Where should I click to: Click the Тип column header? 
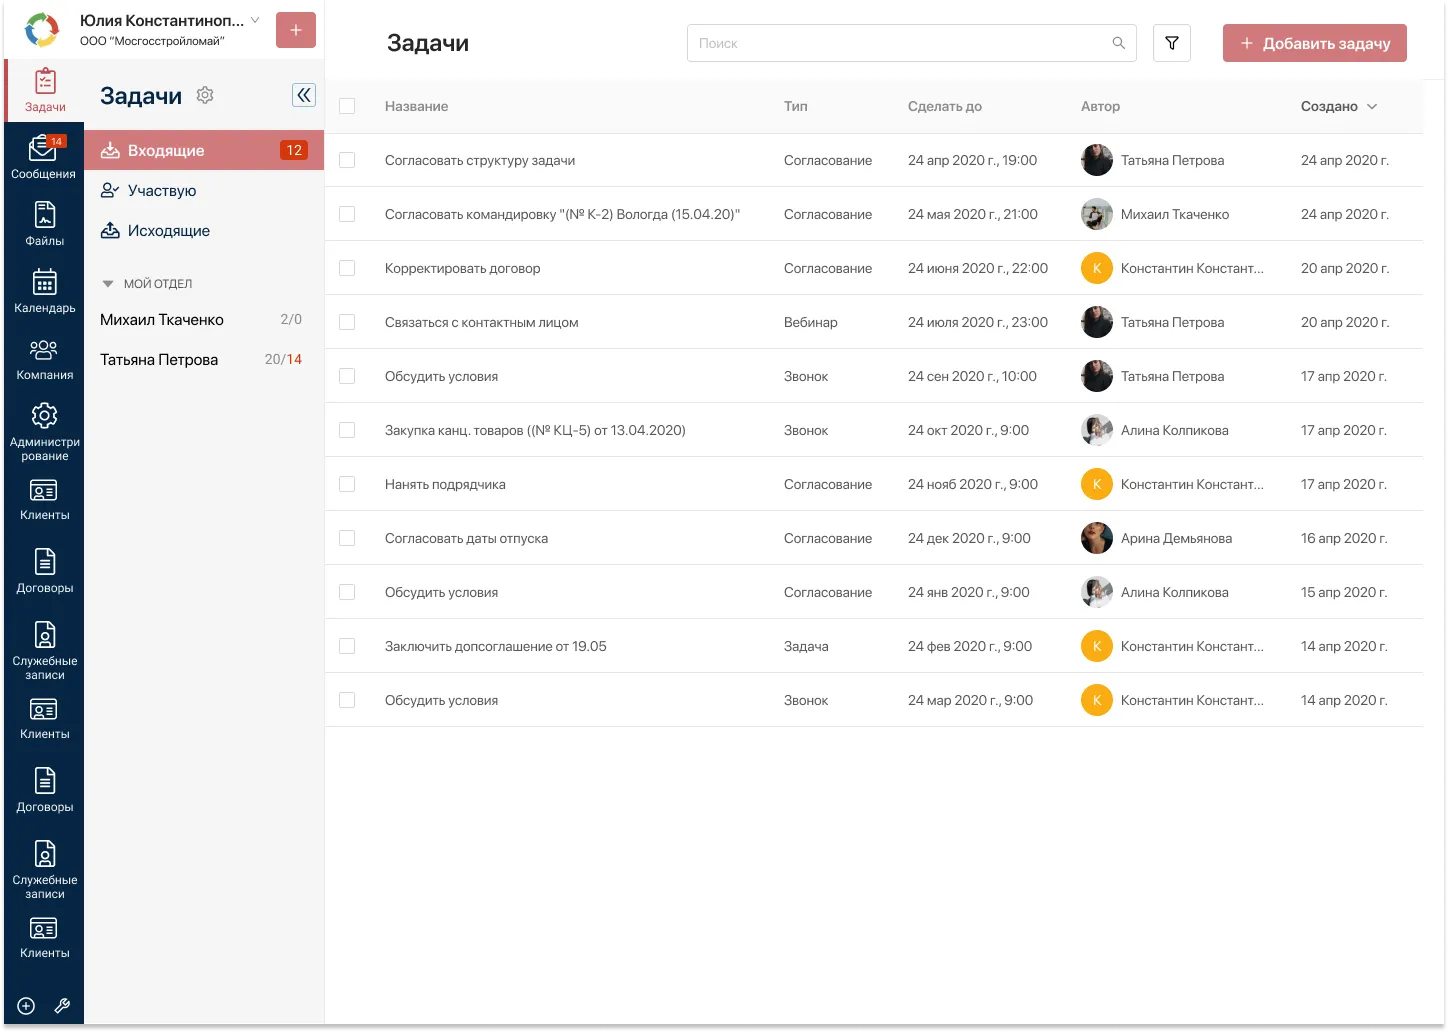click(x=796, y=106)
